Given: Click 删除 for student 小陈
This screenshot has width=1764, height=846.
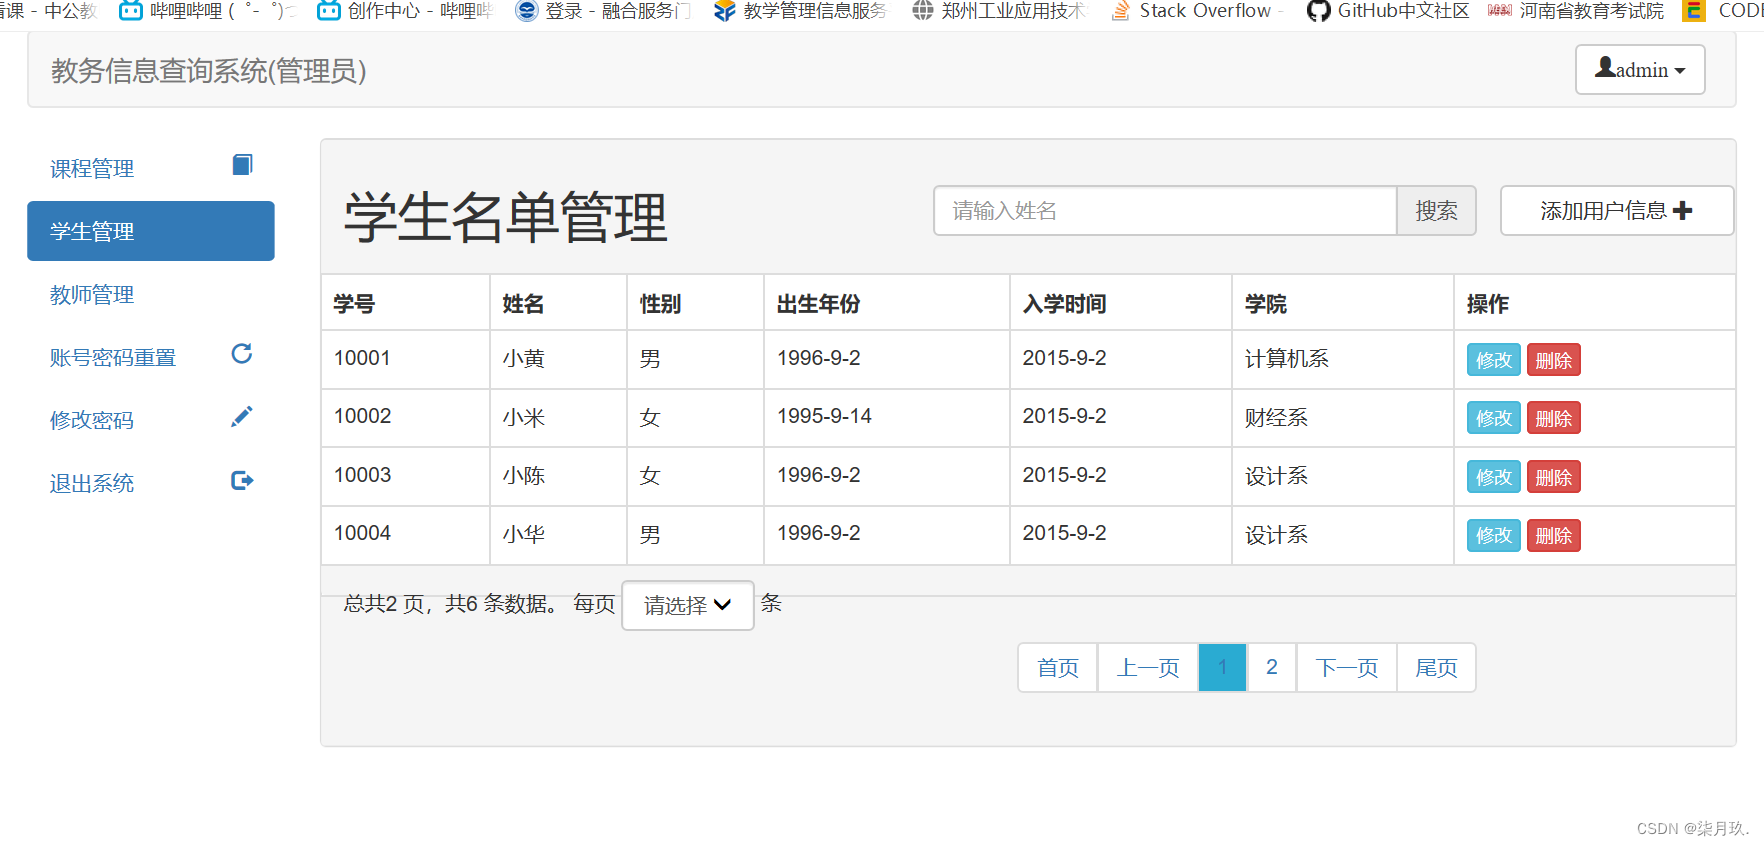Looking at the screenshot, I should pyautogui.click(x=1553, y=477).
